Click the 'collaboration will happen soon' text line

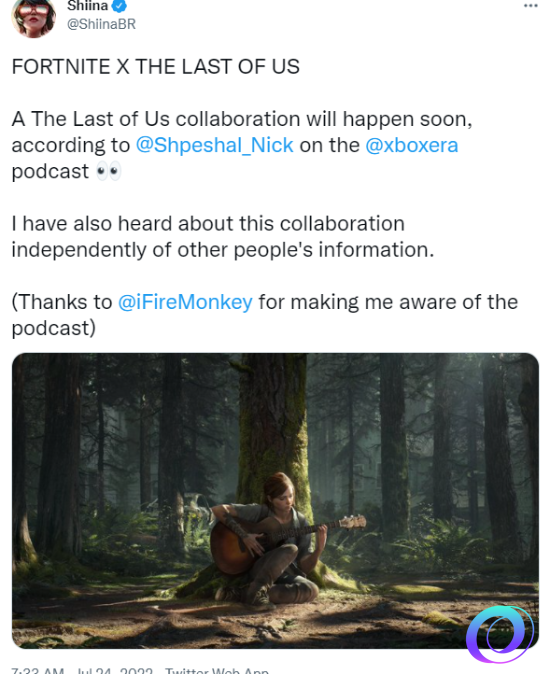coord(324,119)
